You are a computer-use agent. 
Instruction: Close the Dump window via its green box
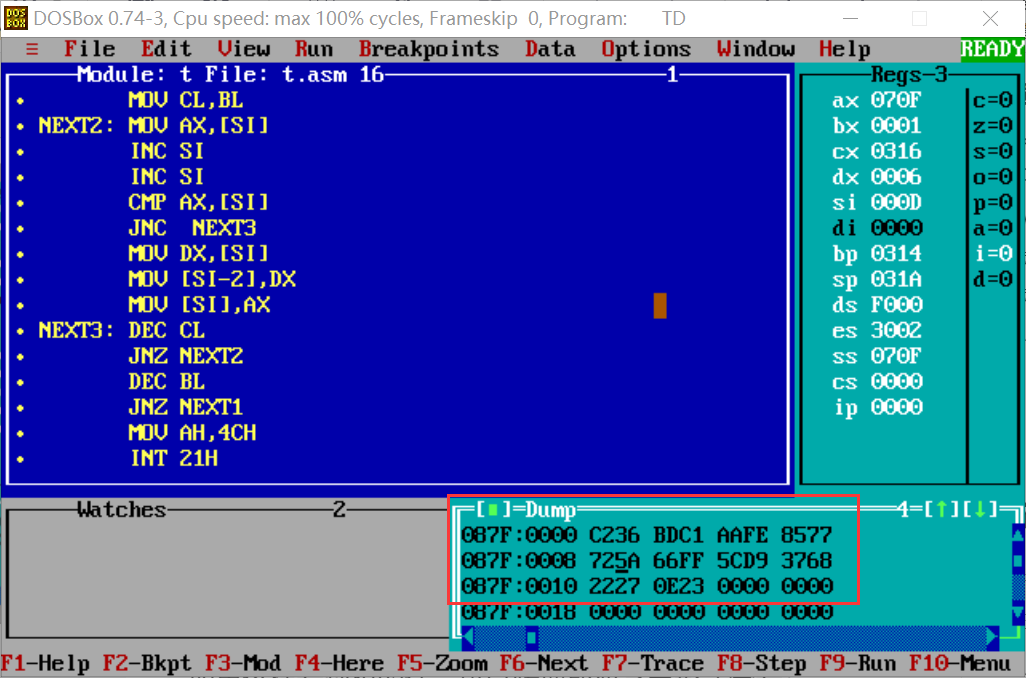[x=493, y=509]
